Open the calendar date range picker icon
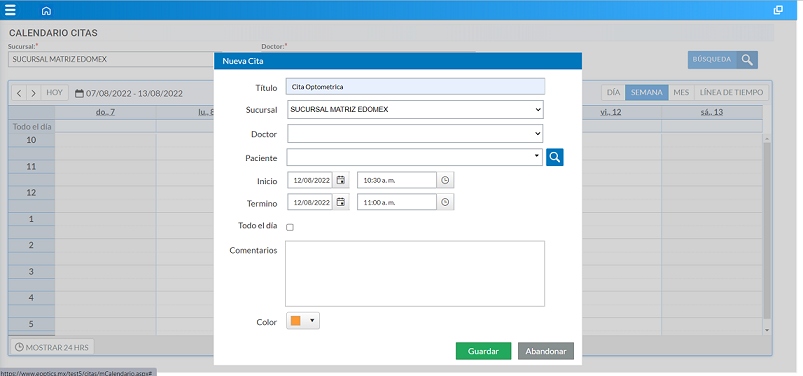This screenshot has height=376, width=803. [x=79, y=94]
